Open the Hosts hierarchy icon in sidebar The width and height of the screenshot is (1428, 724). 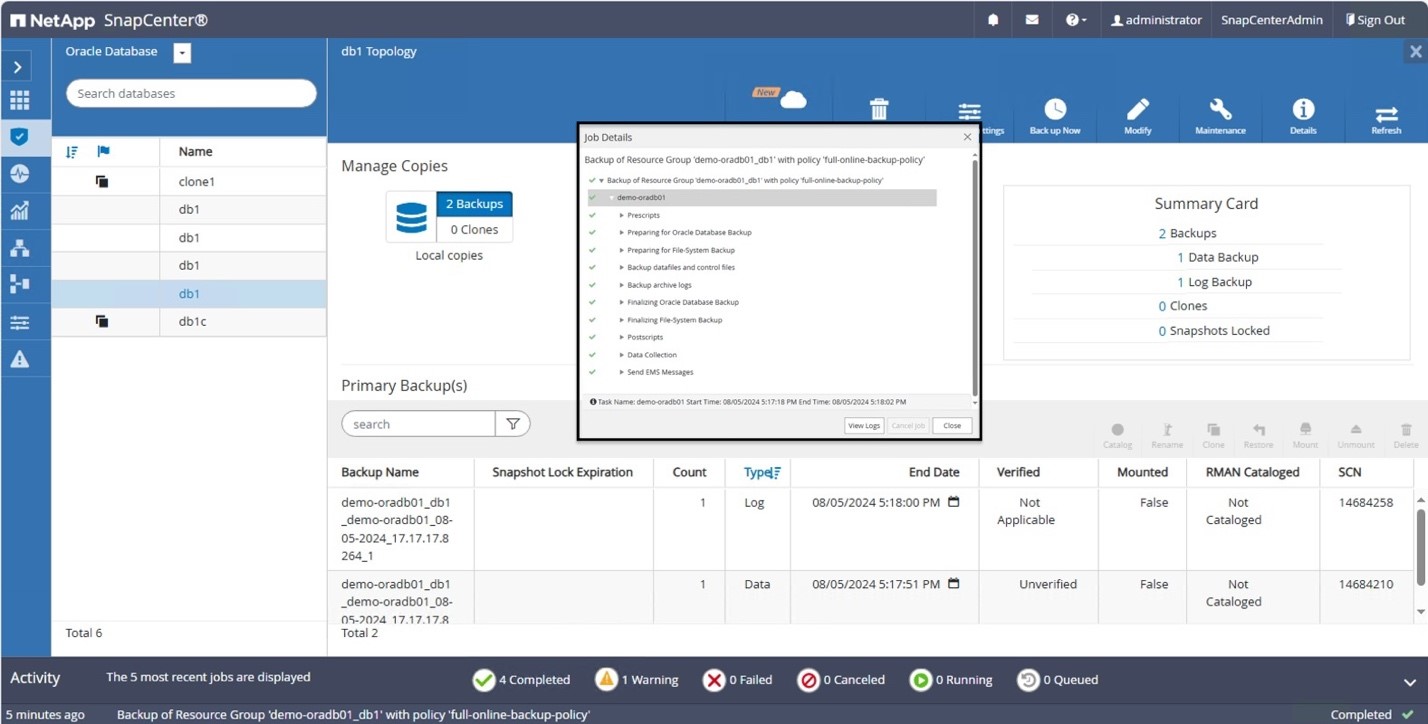coord(19,248)
